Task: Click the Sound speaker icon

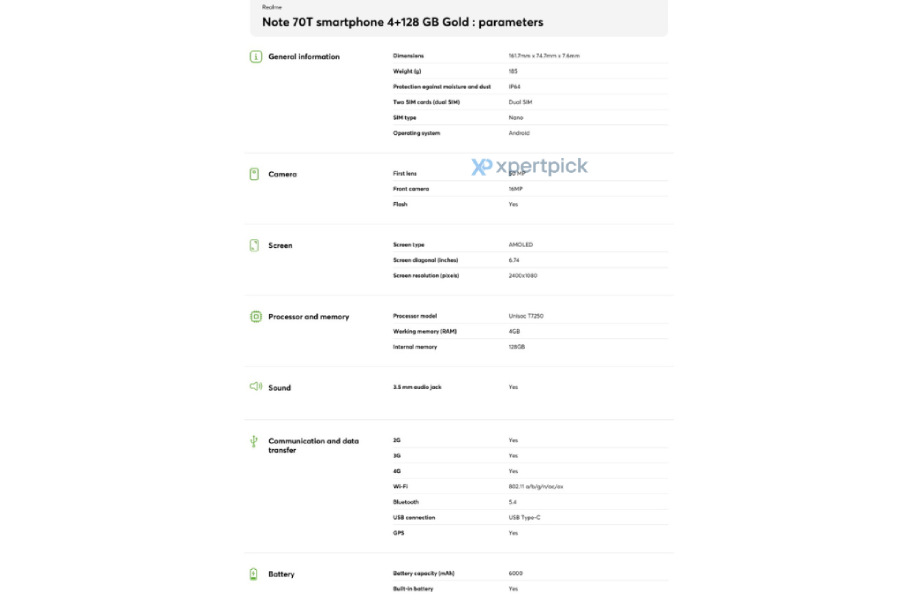Action: pos(255,387)
